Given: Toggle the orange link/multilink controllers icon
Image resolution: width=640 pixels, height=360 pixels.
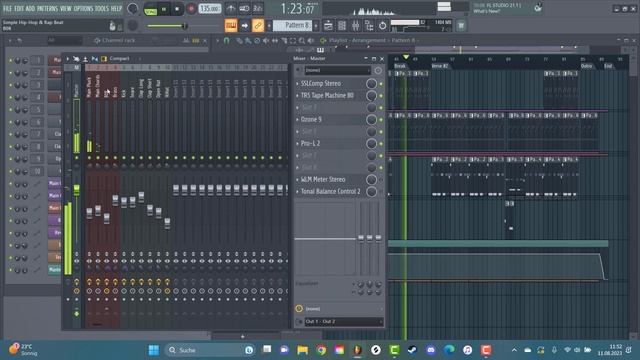Looking at the screenshot, I should (x=258, y=26).
